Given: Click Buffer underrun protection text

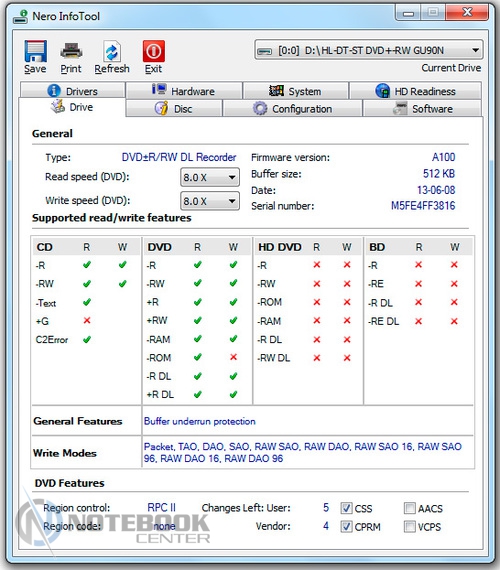Looking at the screenshot, I should click(200, 421).
